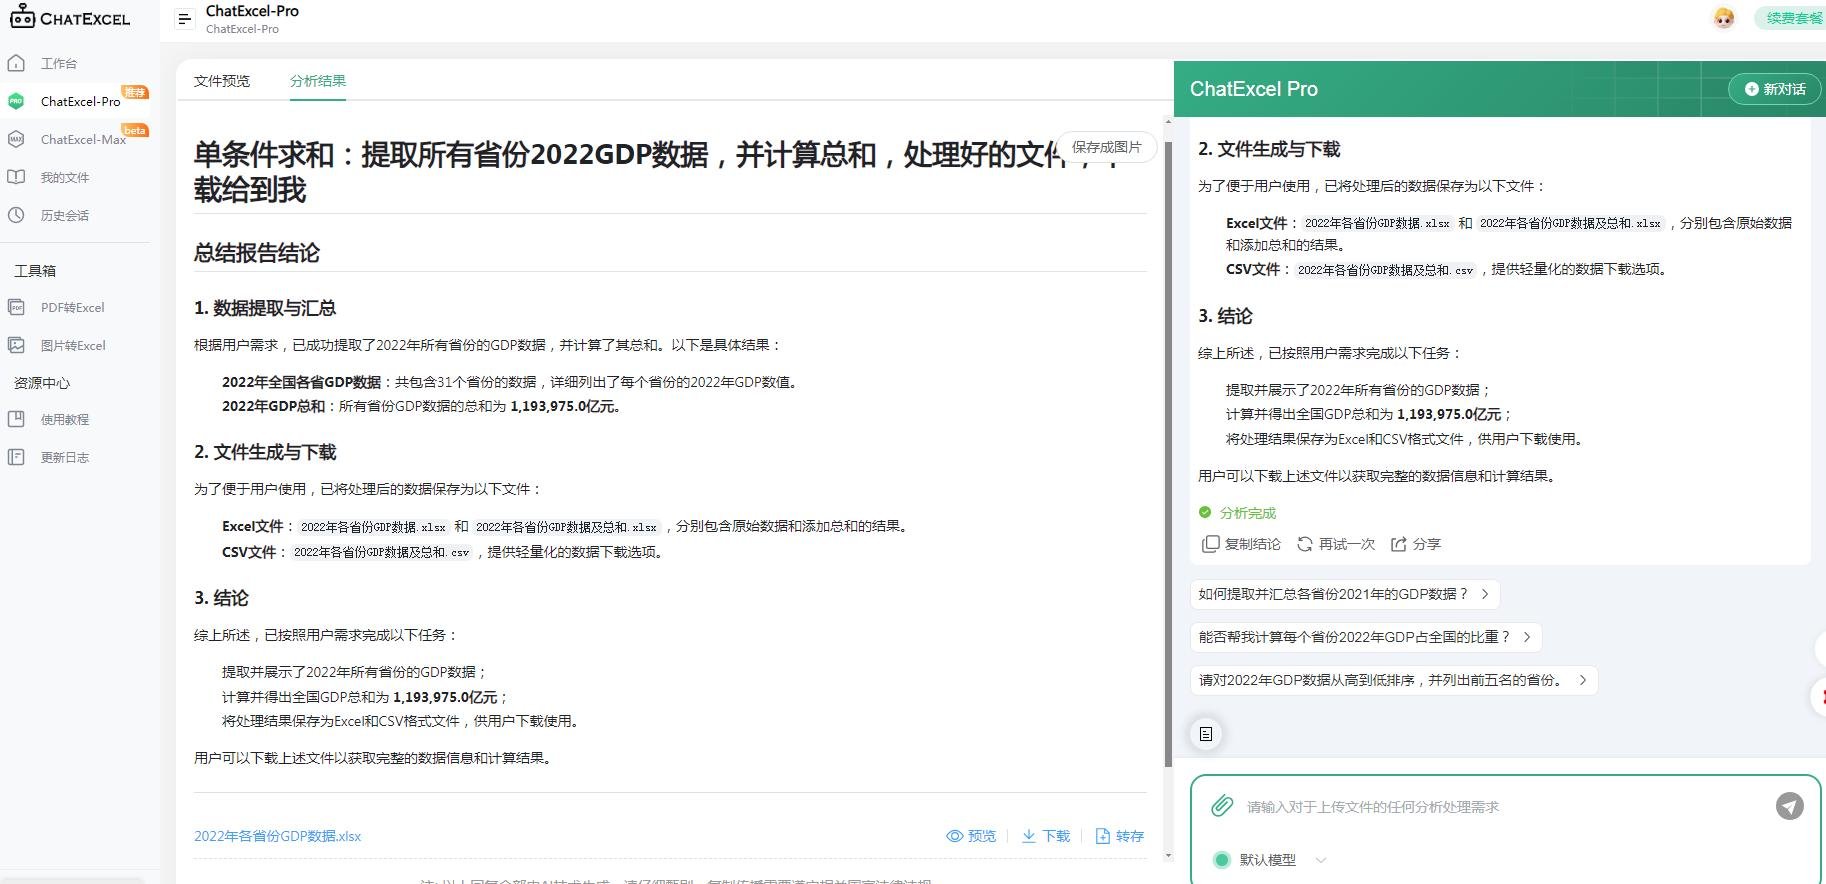The image size is (1826, 884).
Task: Open 使用教程 book icon
Action: 16,419
